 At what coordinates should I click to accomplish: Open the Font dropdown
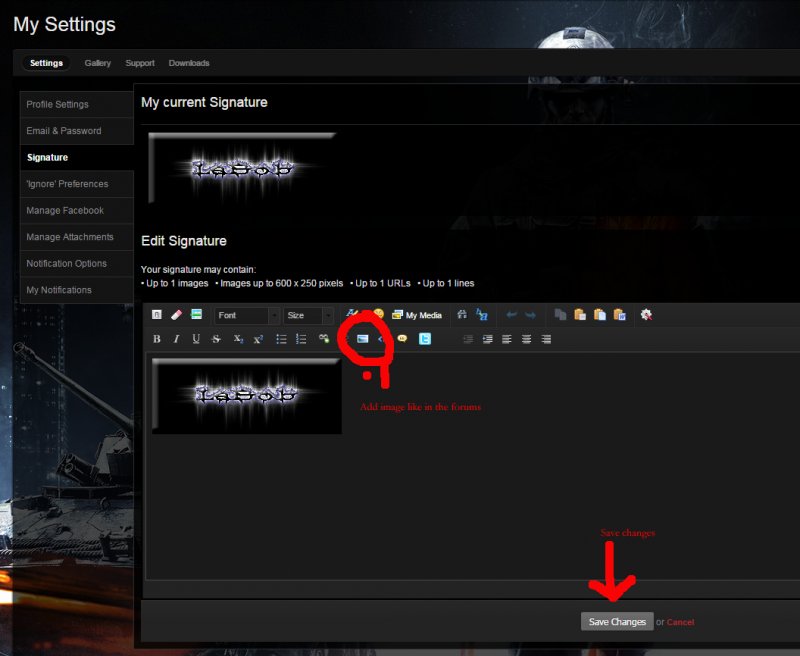point(246,315)
